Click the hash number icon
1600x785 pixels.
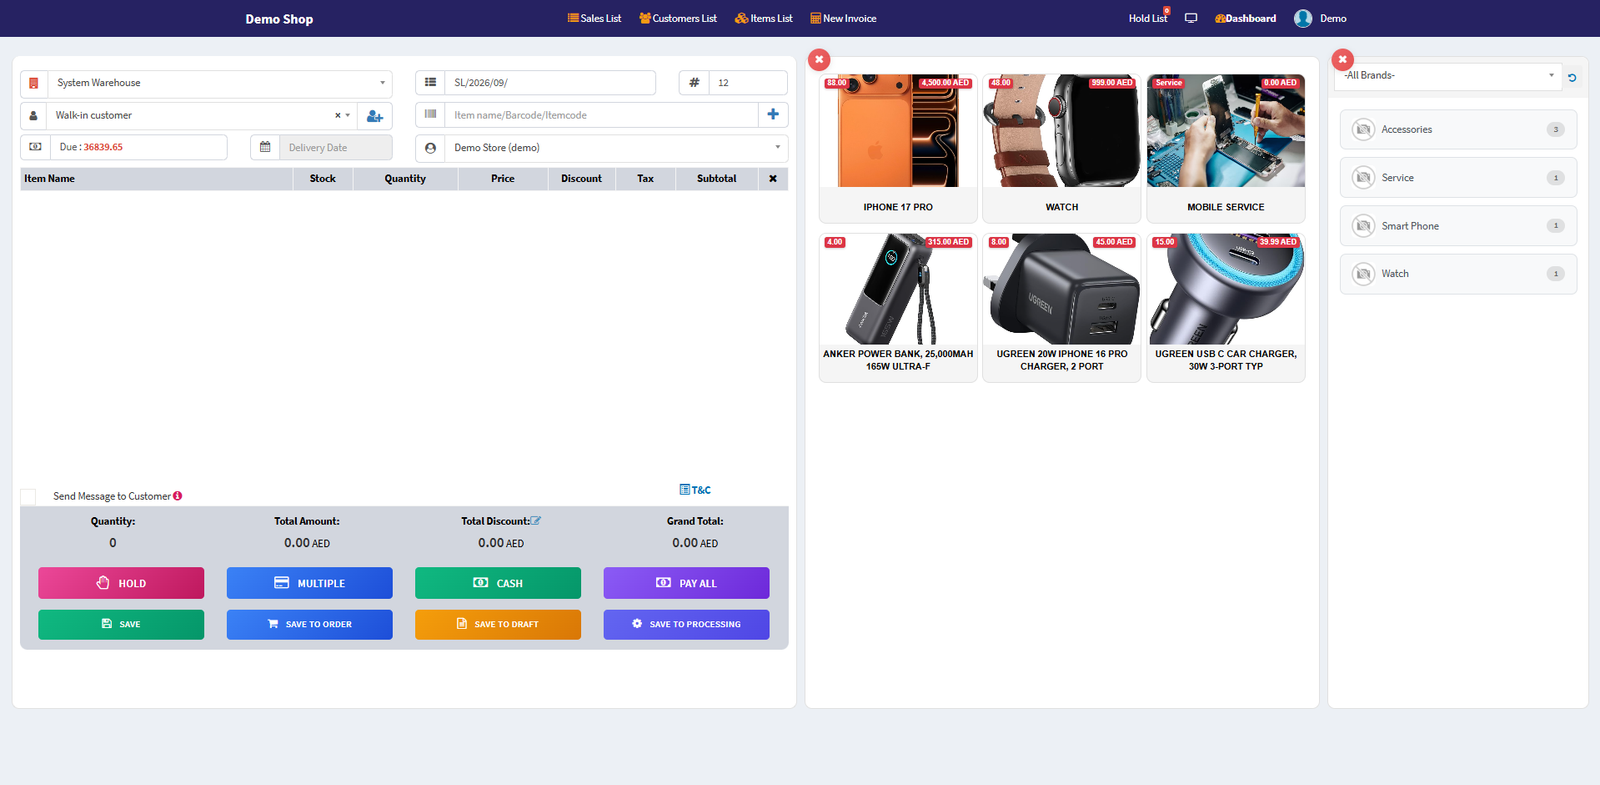pos(694,83)
